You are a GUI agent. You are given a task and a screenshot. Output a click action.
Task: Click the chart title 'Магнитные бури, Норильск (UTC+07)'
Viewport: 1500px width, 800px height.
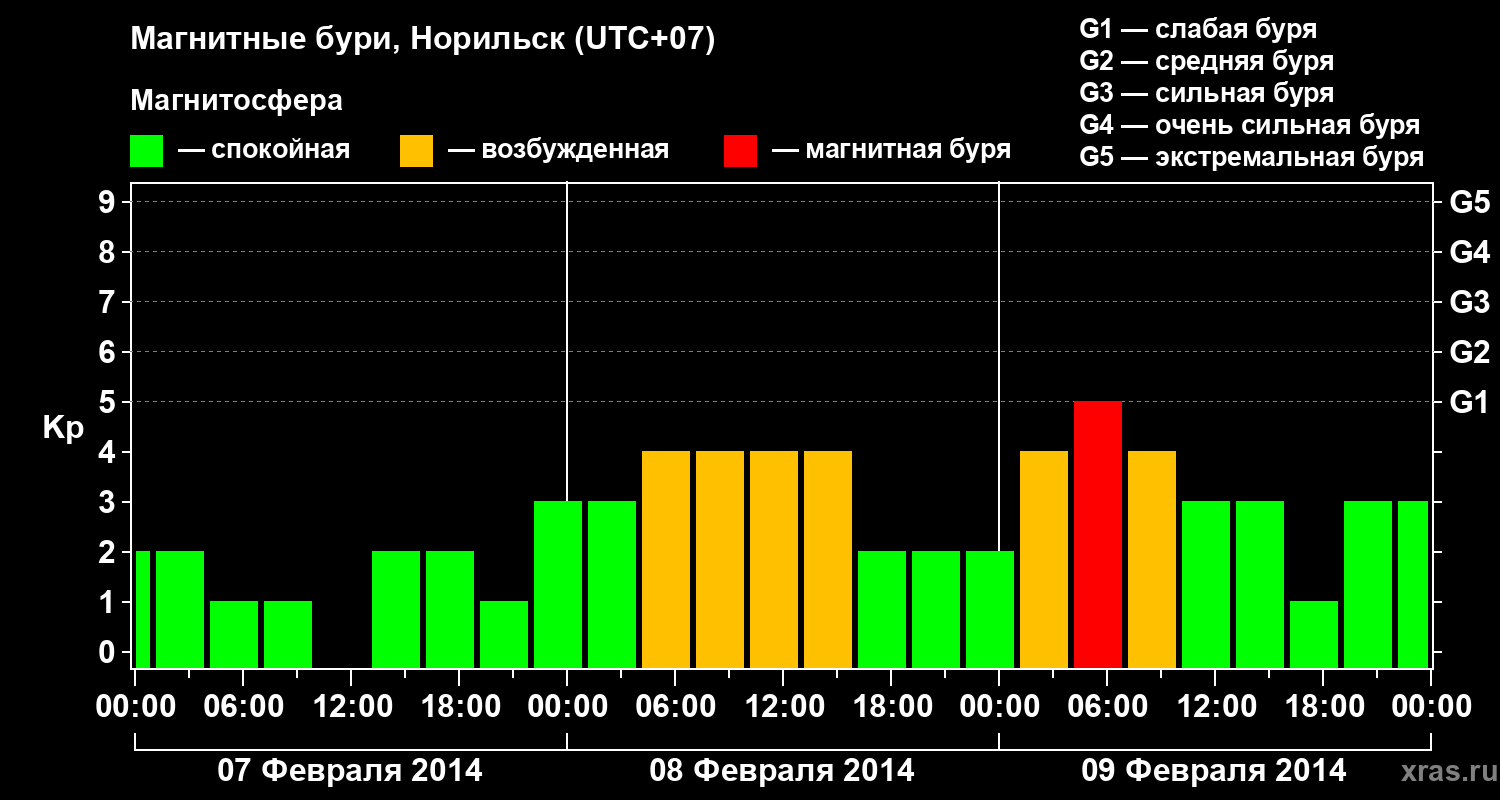pos(423,41)
